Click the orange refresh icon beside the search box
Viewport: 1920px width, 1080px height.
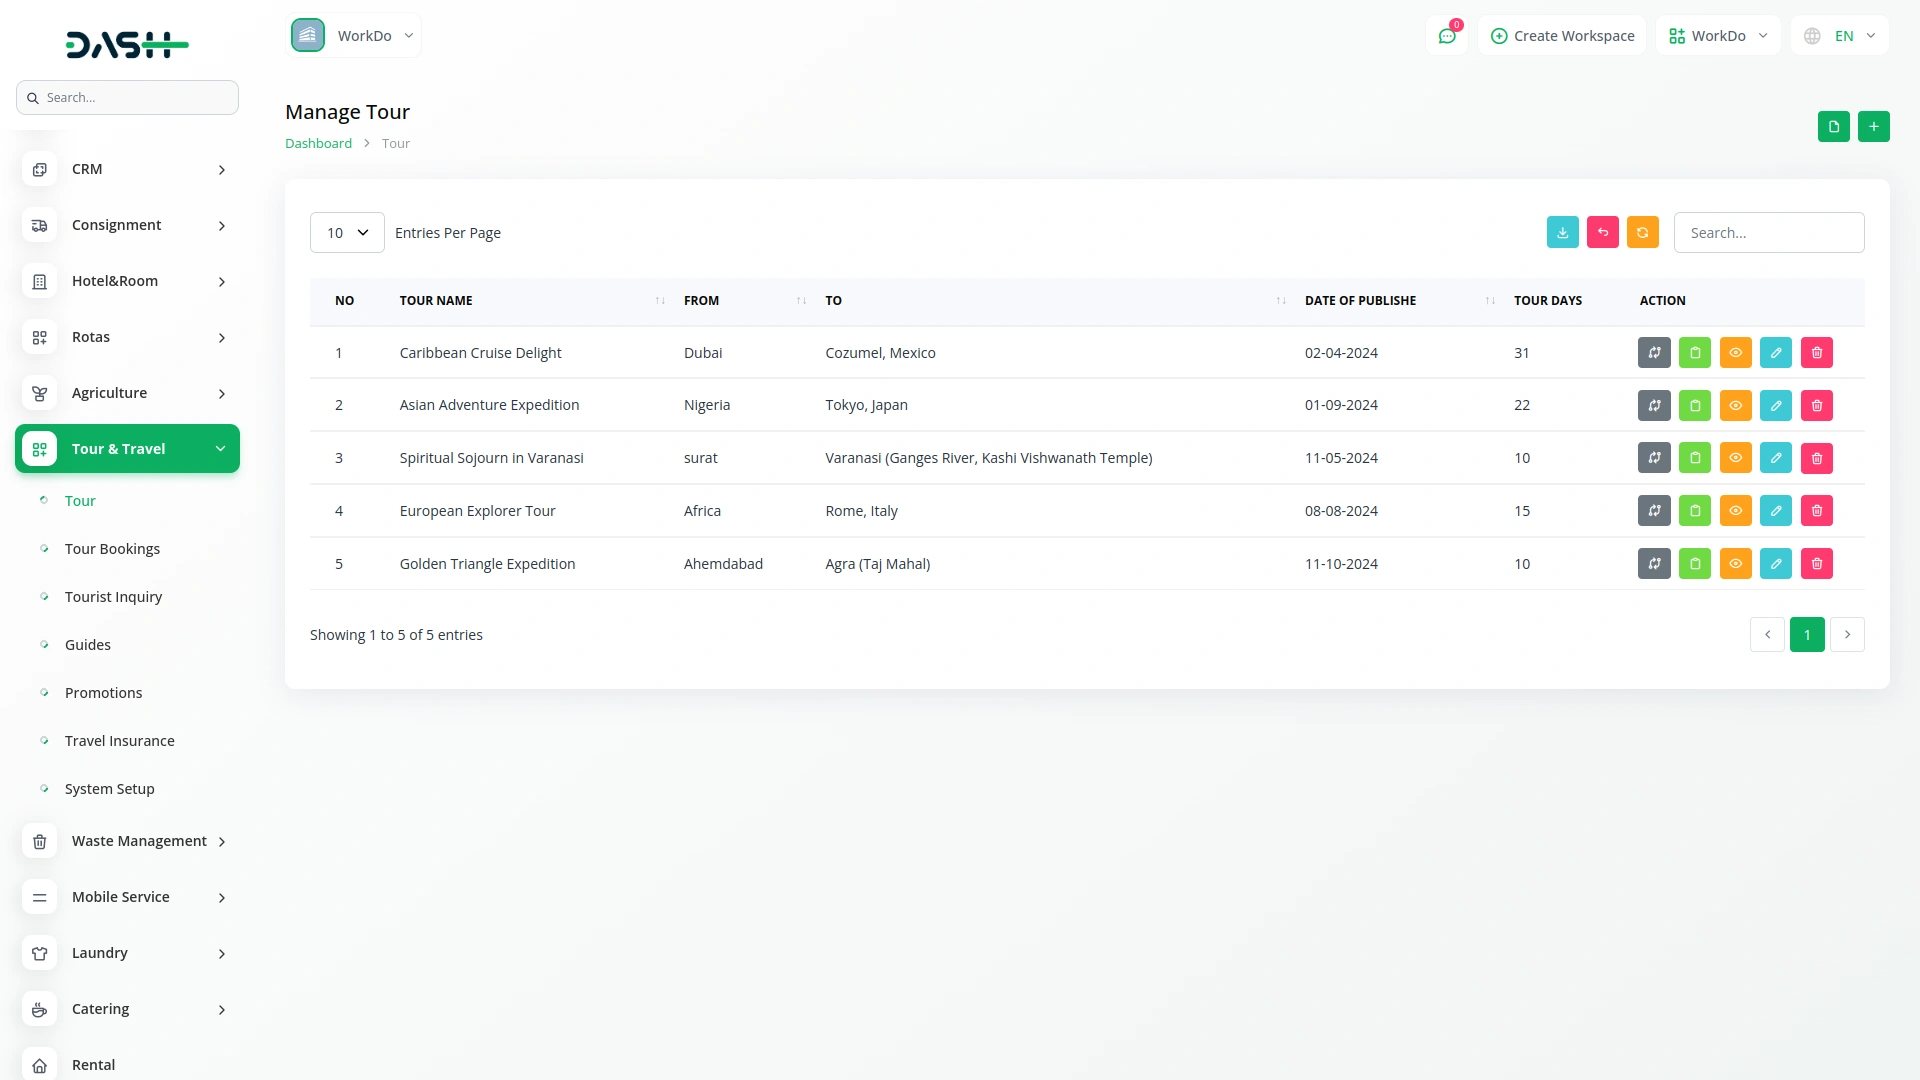click(x=1642, y=232)
